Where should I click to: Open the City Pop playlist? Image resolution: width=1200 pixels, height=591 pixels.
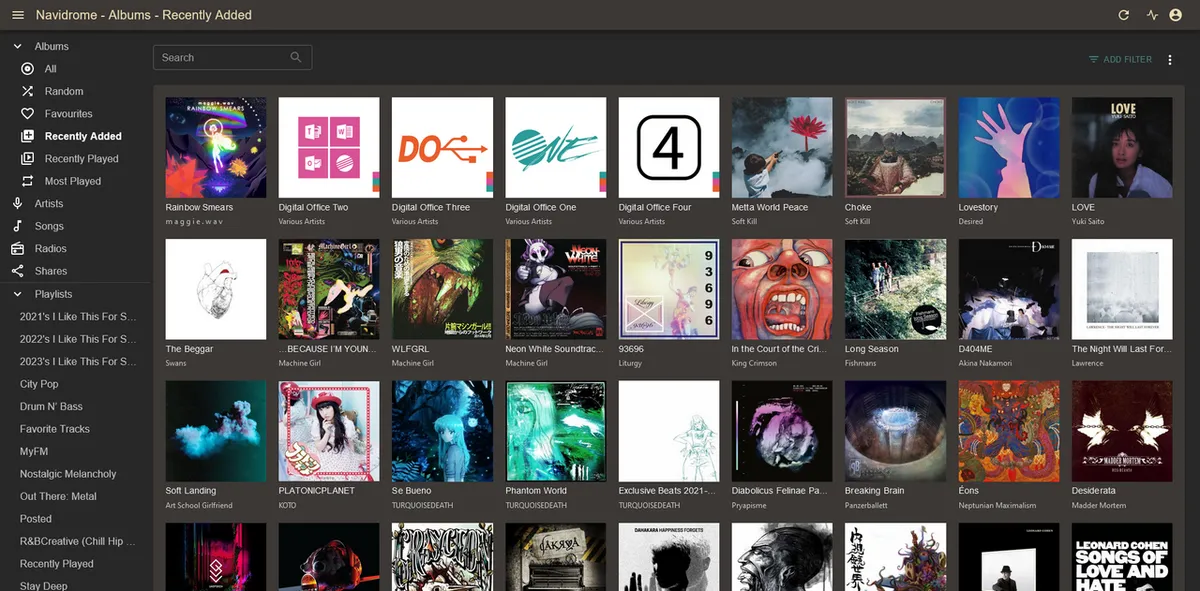(39, 384)
